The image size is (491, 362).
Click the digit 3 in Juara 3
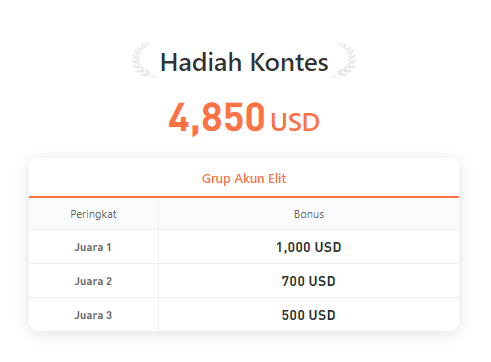click(109, 315)
